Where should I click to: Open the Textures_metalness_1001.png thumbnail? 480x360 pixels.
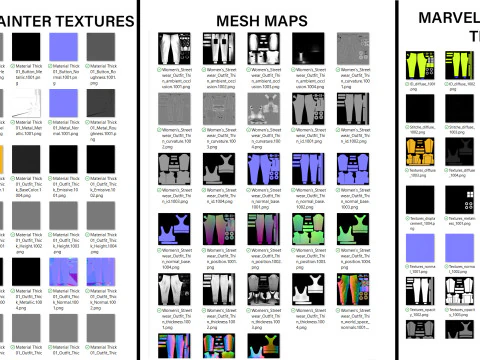coord(459,200)
